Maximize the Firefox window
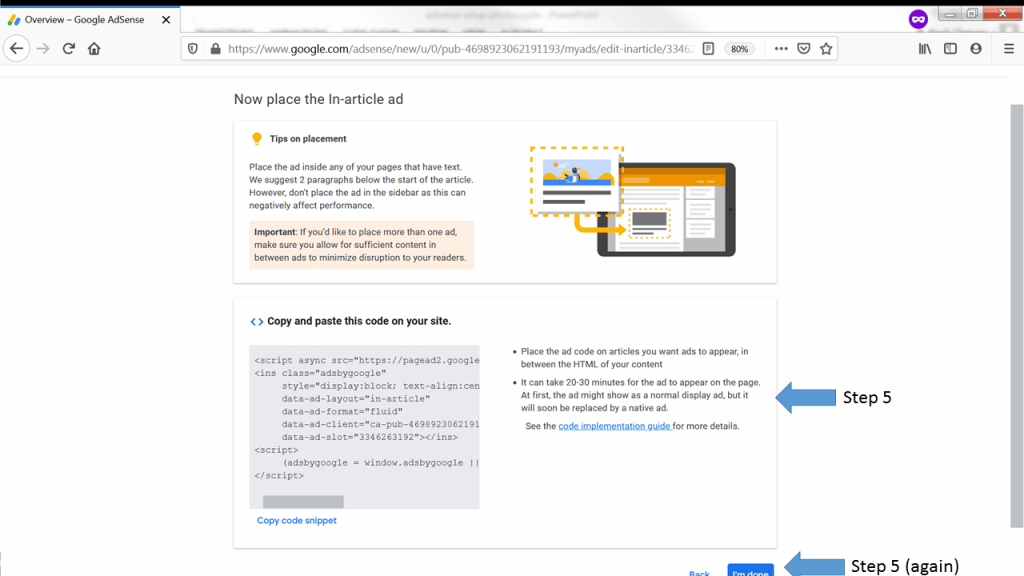The width and height of the screenshot is (1024, 576). [x=972, y=14]
